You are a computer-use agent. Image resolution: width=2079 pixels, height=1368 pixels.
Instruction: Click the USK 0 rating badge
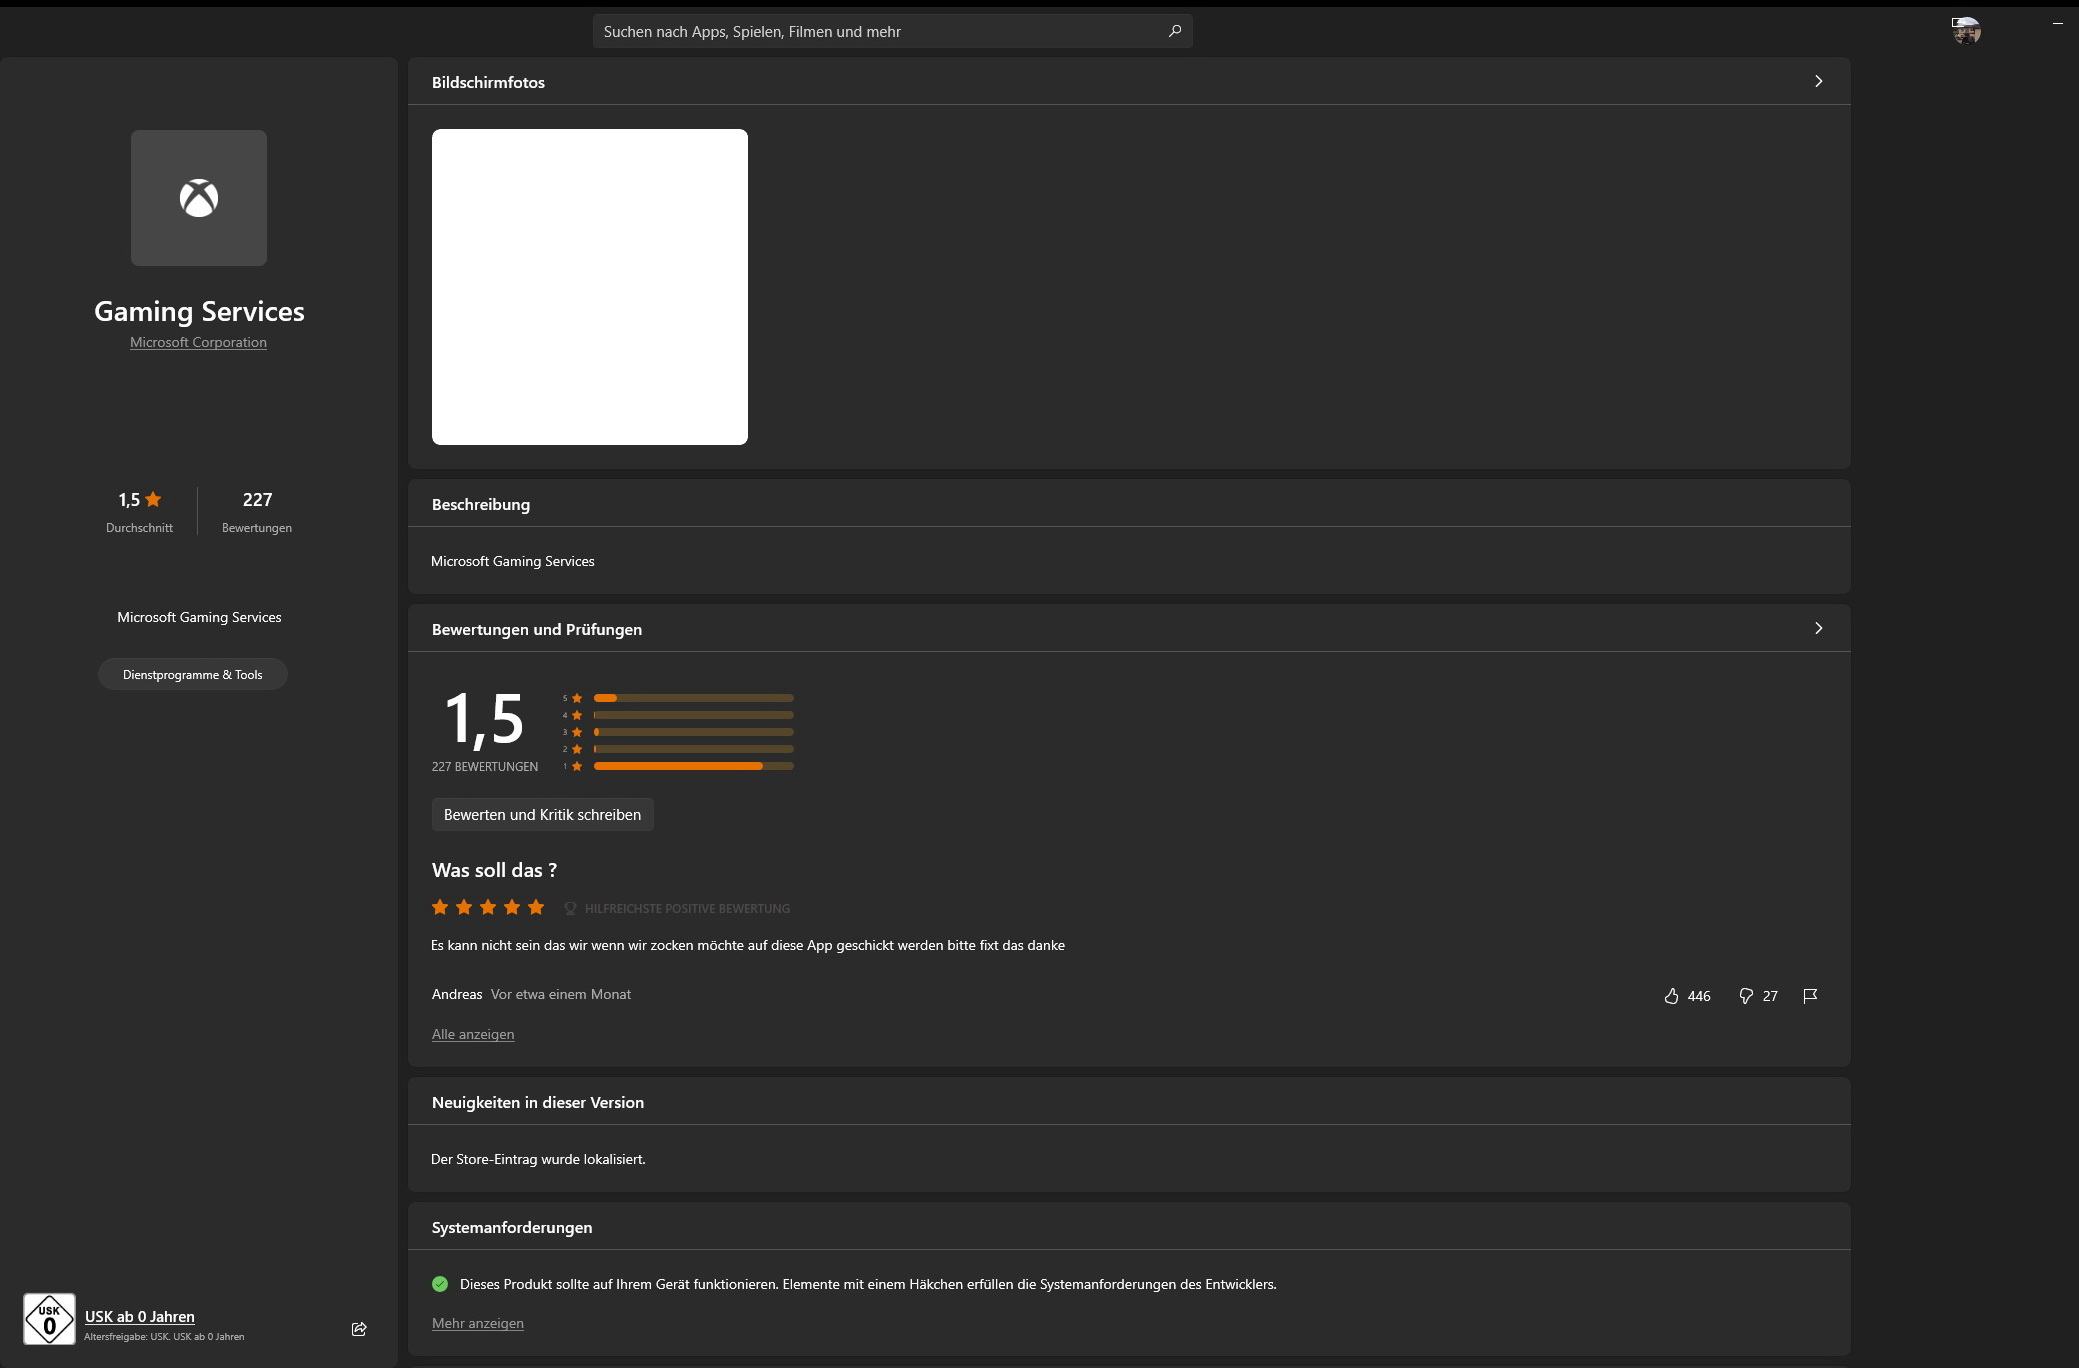pos(49,1319)
